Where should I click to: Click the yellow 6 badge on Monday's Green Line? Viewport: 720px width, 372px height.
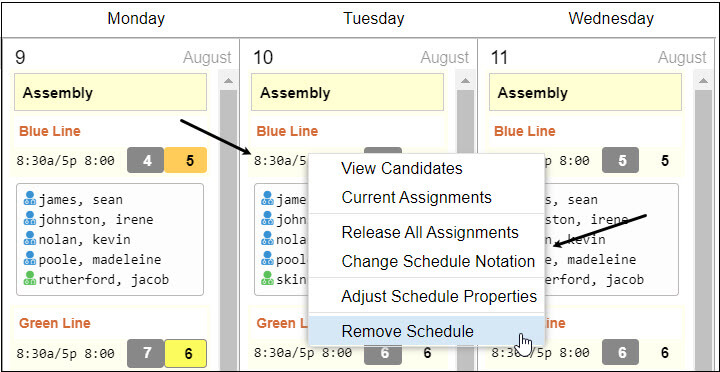click(x=186, y=353)
